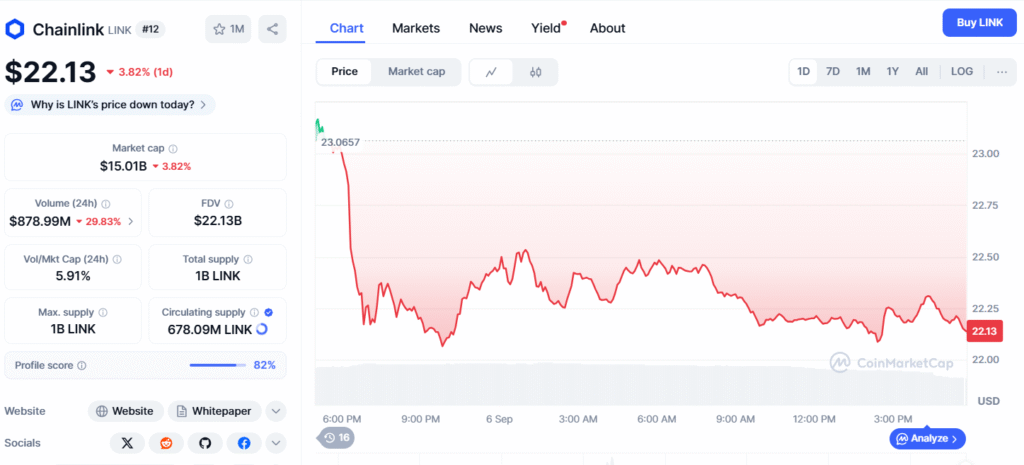1024x465 pixels.
Task: Switch to candlestick chart view
Action: pyautogui.click(x=536, y=72)
